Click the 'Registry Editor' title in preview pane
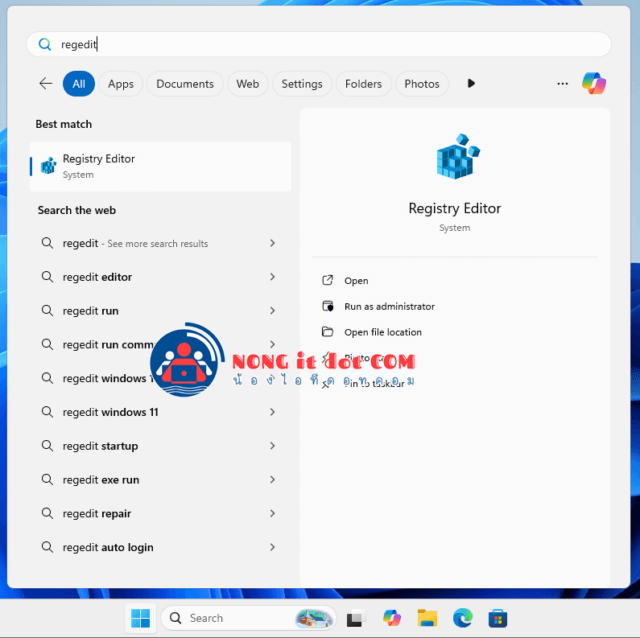This screenshot has width=640, height=638. pyautogui.click(x=455, y=208)
